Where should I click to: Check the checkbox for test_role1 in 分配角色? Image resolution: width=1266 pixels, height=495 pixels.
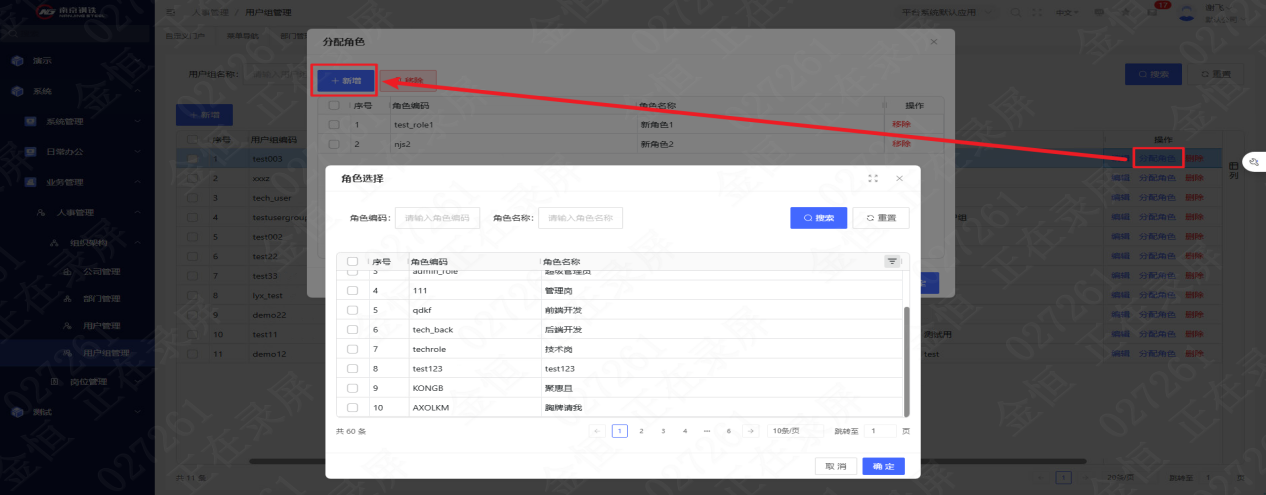pyautogui.click(x=334, y=125)
